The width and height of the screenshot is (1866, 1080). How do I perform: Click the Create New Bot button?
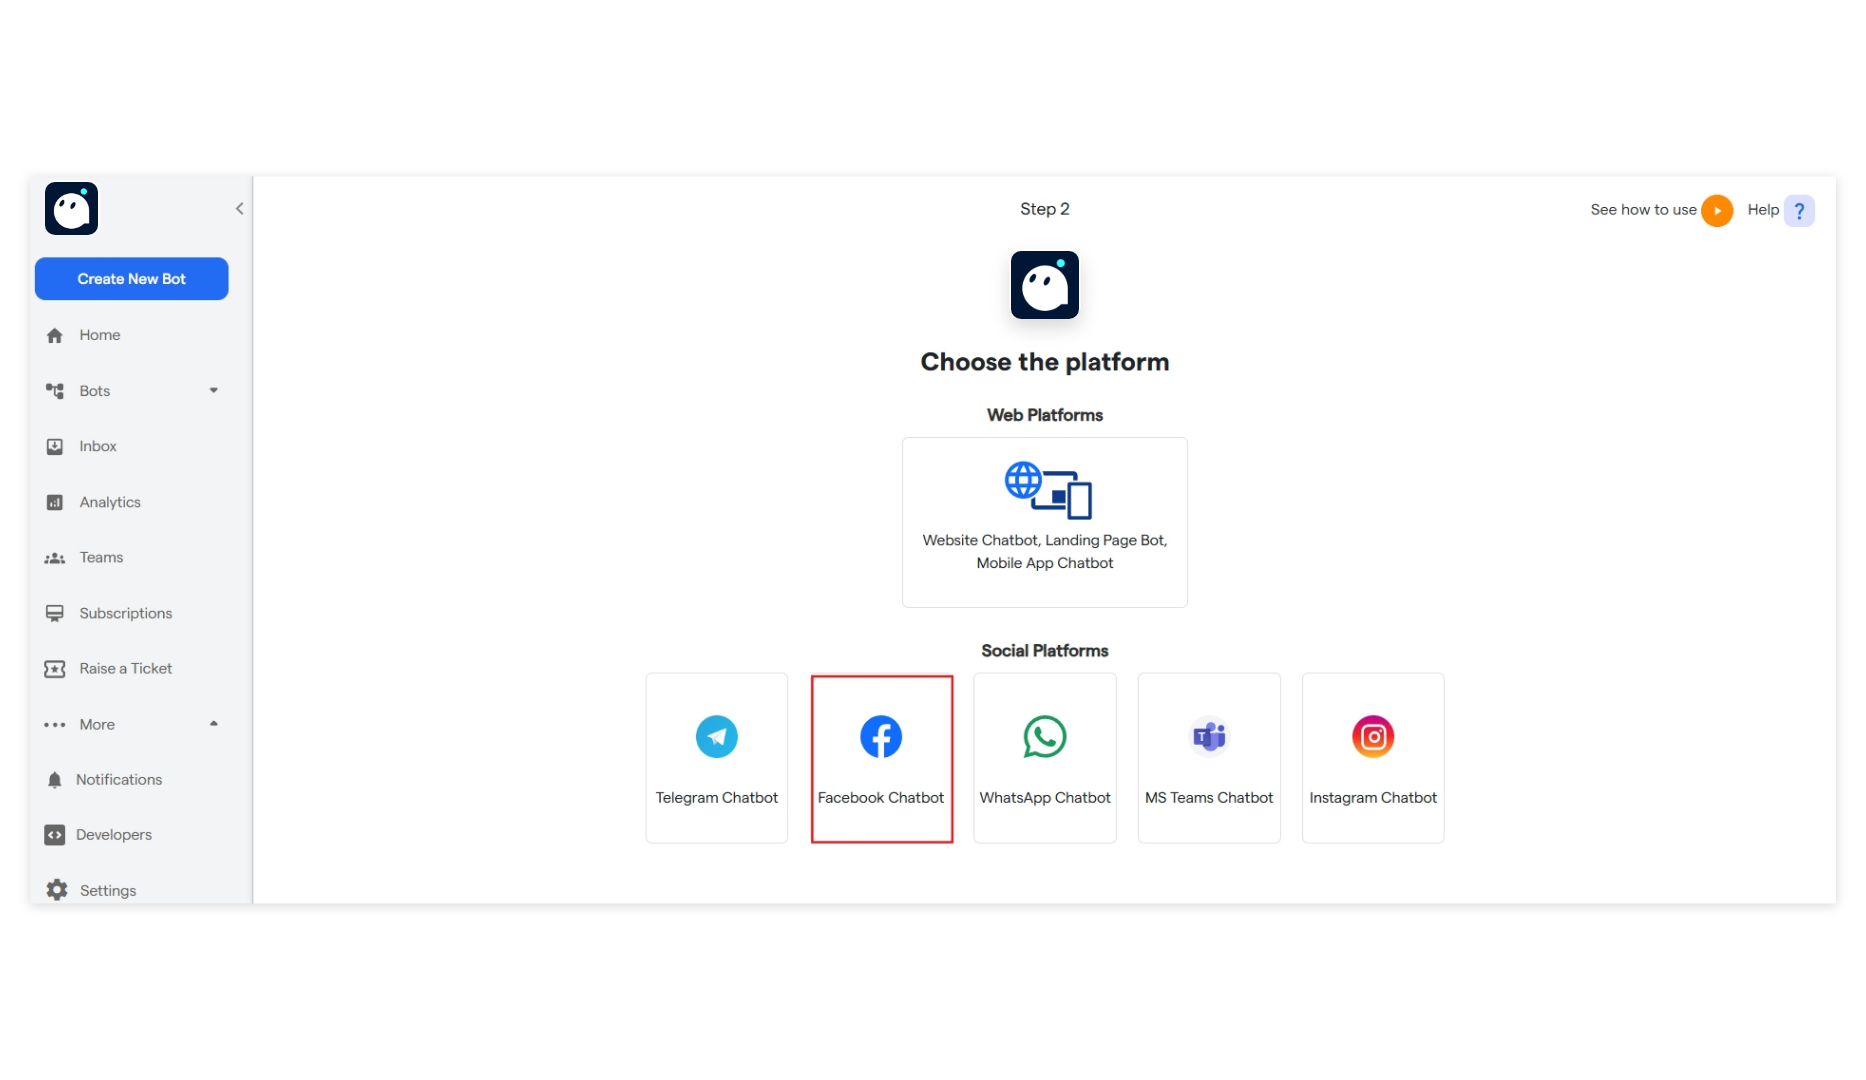coord(131,278)
